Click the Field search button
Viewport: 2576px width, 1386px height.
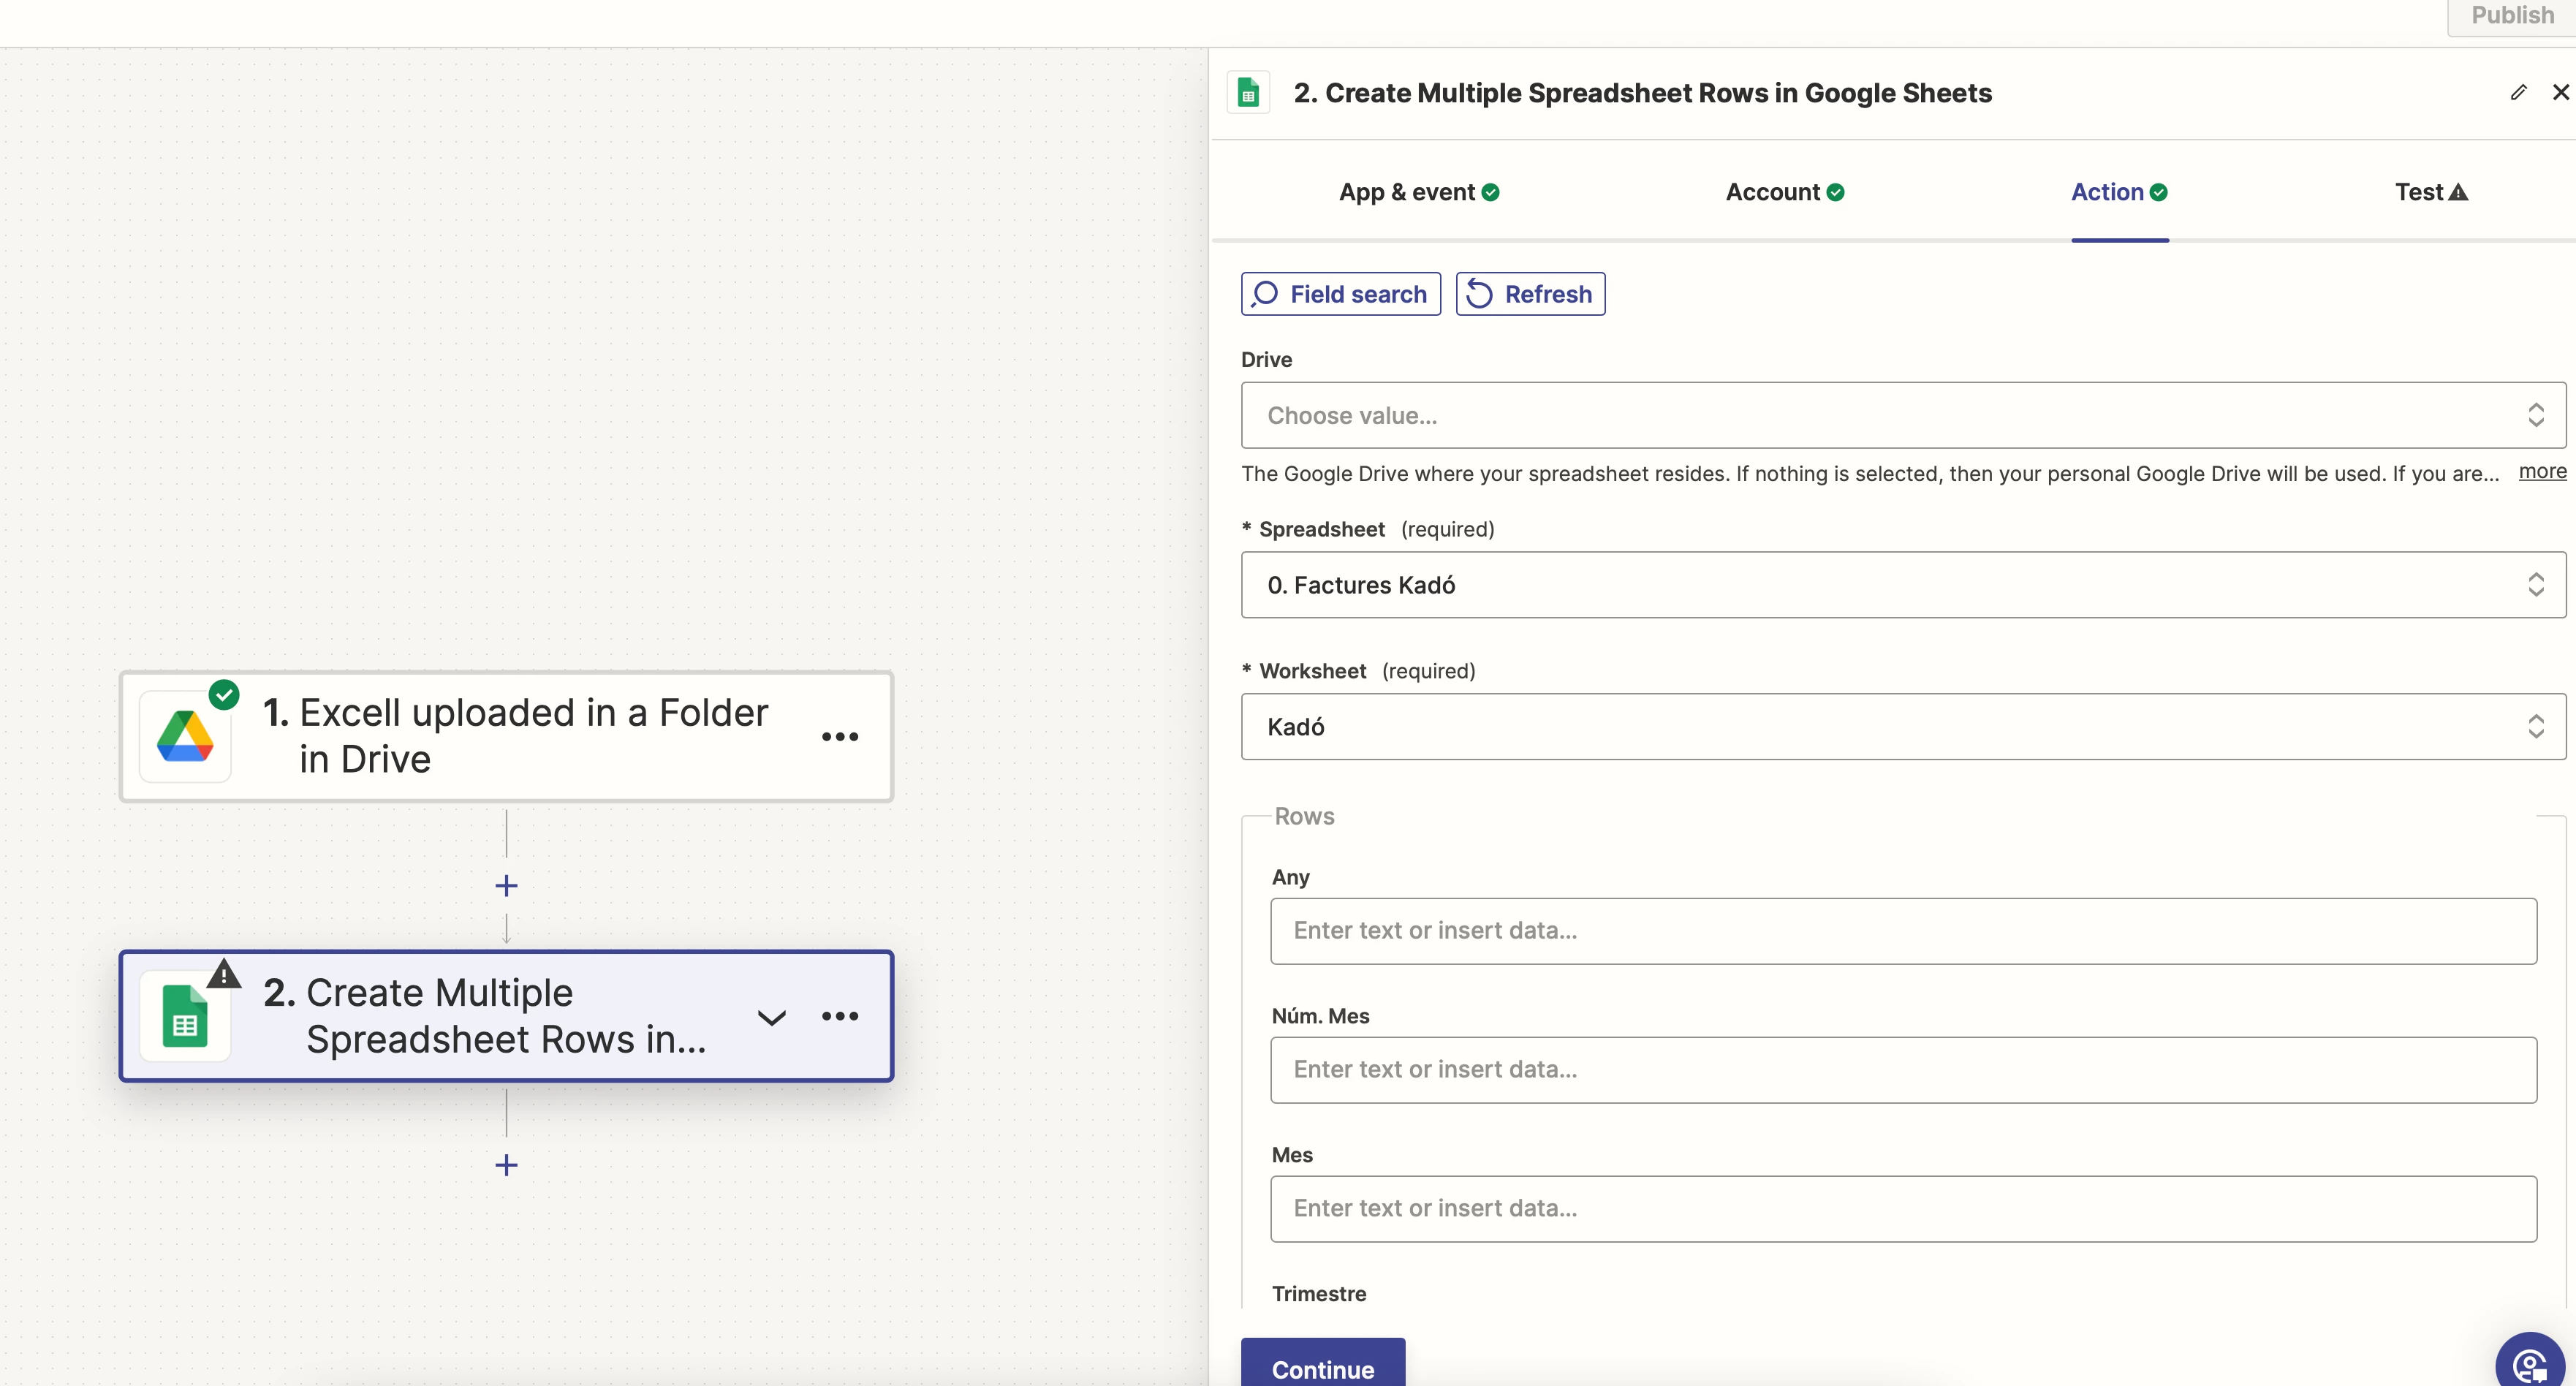[1340, 294]
